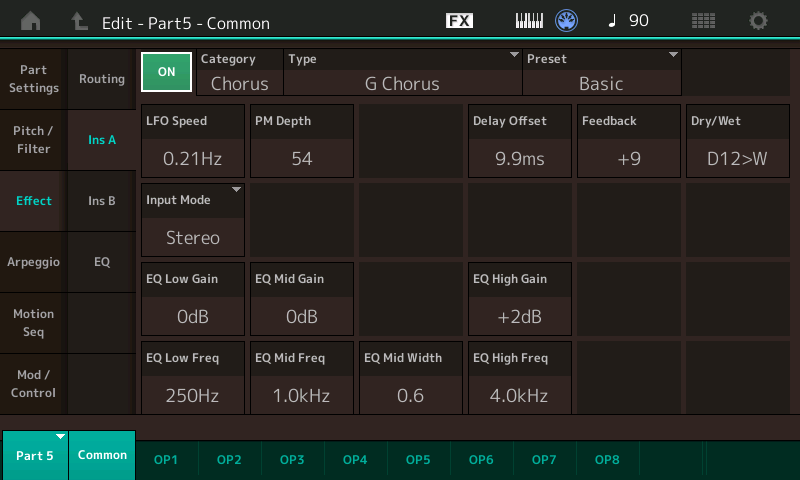Go to the Home screen icon
This screenshot has width=800, height=480.
coord(31,21)
